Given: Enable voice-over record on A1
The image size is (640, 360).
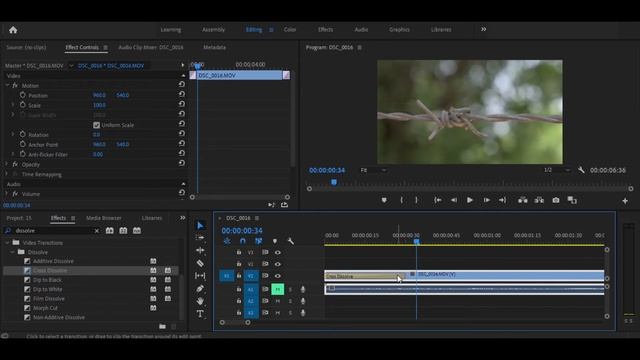Looking at the screenshot, I should [x=303, y=289].
